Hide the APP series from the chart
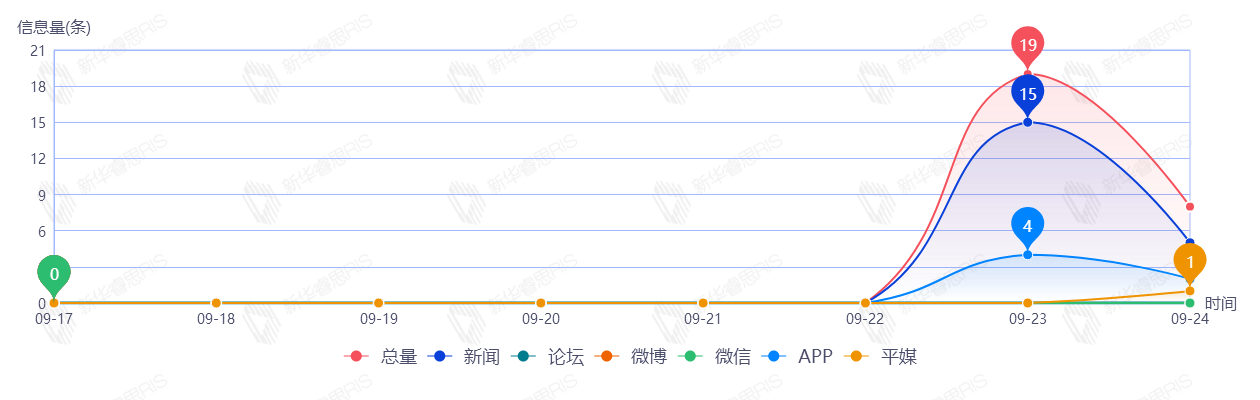This screenshot has width=1260, height=400. click(797, 357)
